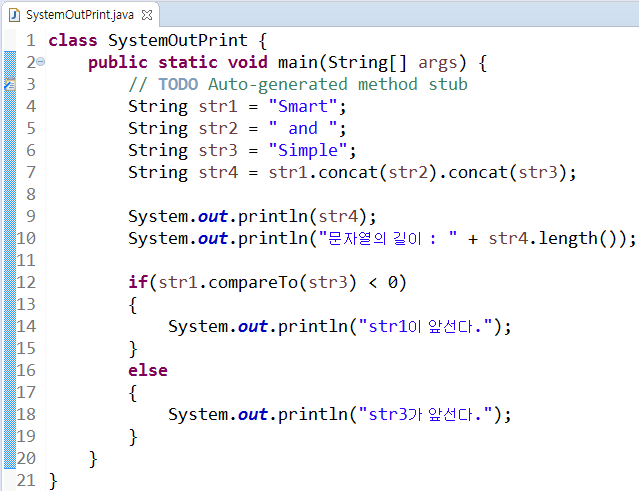Click the Java file icon on the editor tab
Screen dimensions: 639x491
coord(13,17)
